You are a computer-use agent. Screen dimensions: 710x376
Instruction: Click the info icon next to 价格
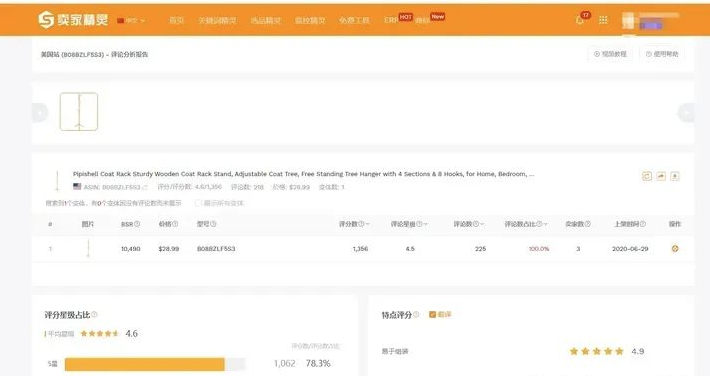point(175,224)
